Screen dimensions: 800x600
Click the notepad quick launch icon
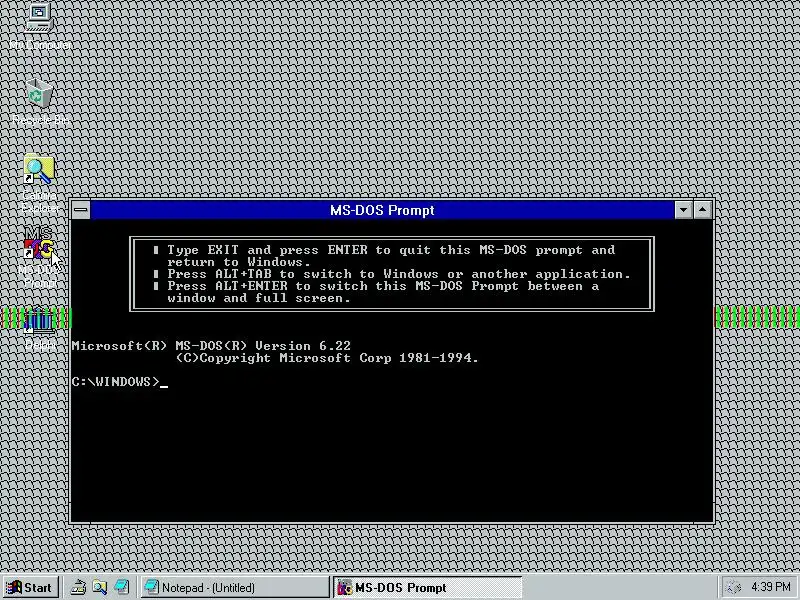pos(121,587)
